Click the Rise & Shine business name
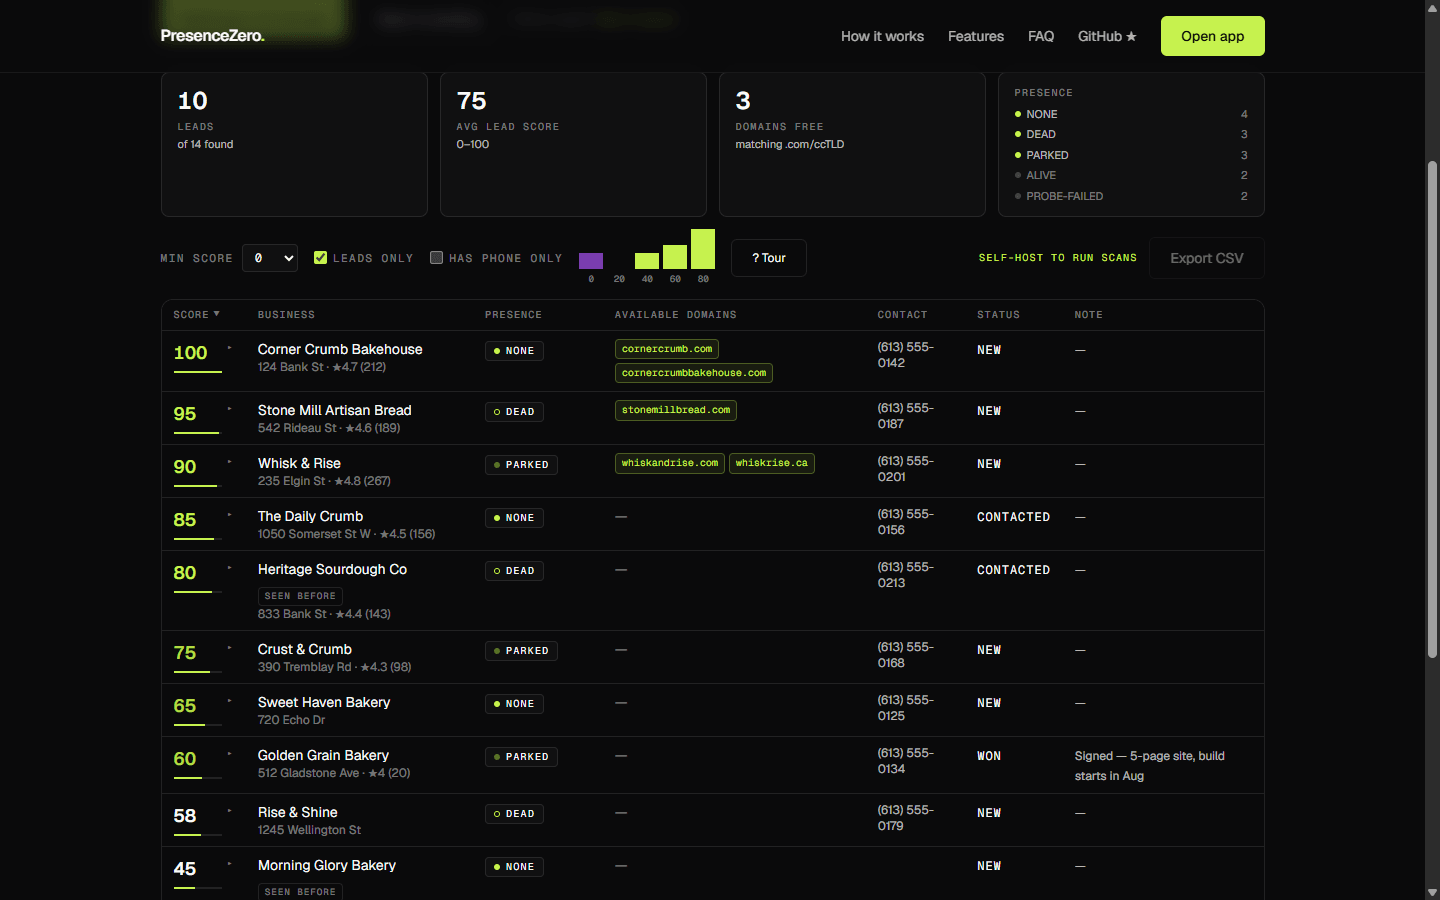The height and width of the screenshot is (900, 1440). tap(298, 812)
